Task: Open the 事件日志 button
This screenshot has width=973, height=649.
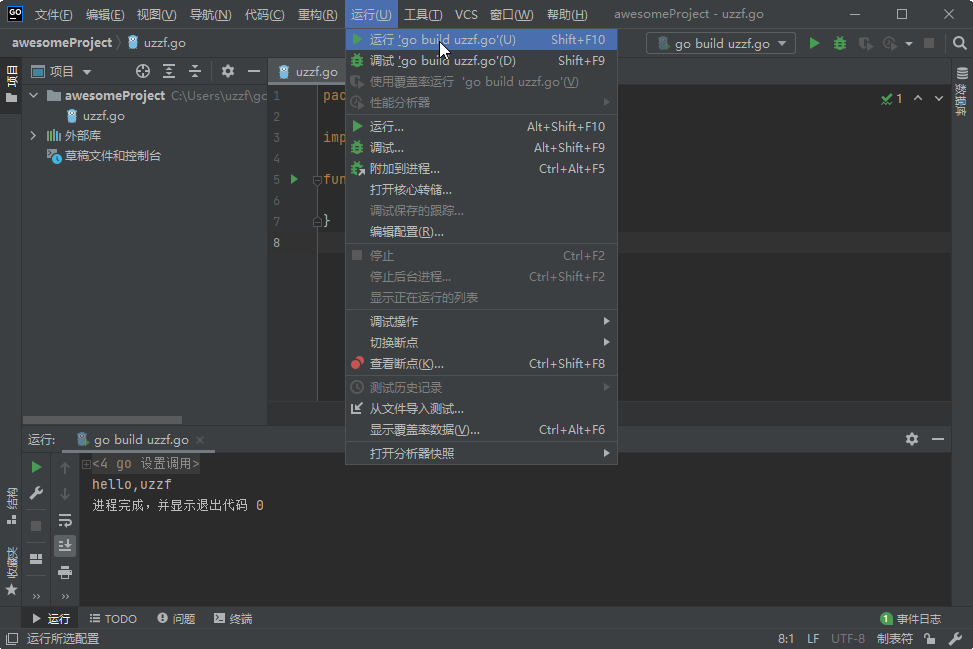Action: click(911, 619)
